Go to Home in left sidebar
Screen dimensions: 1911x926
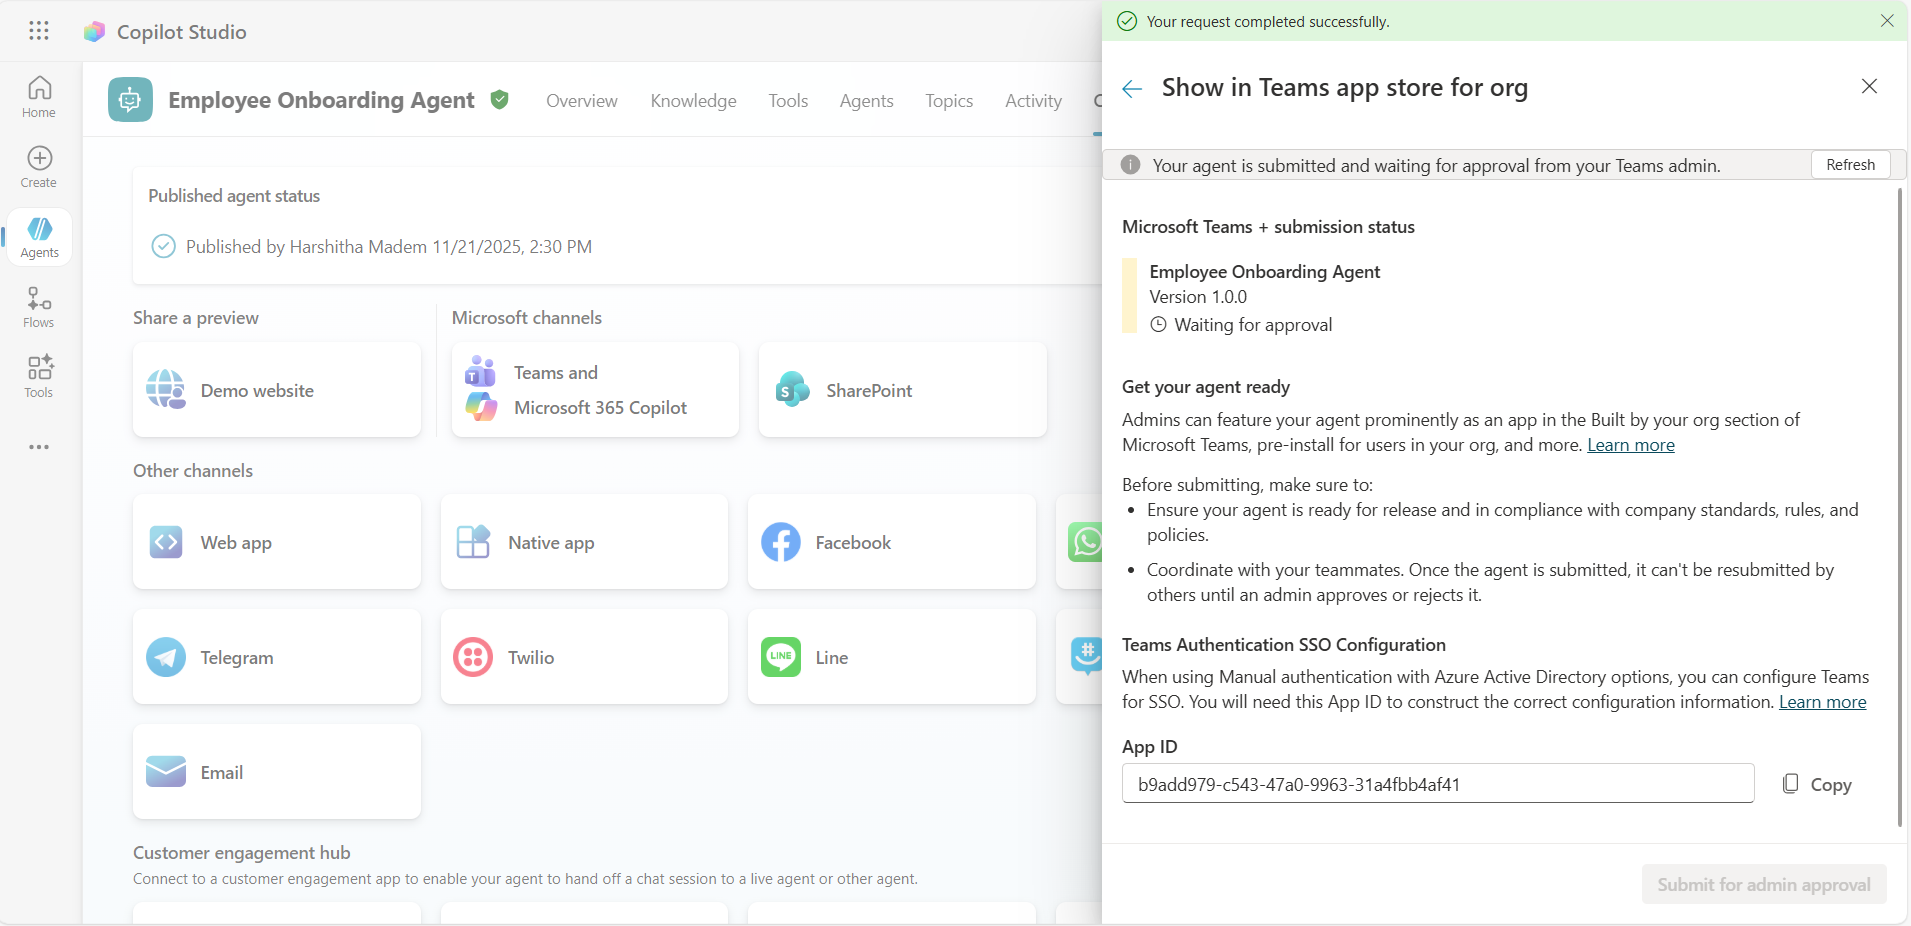pos(39,97)
